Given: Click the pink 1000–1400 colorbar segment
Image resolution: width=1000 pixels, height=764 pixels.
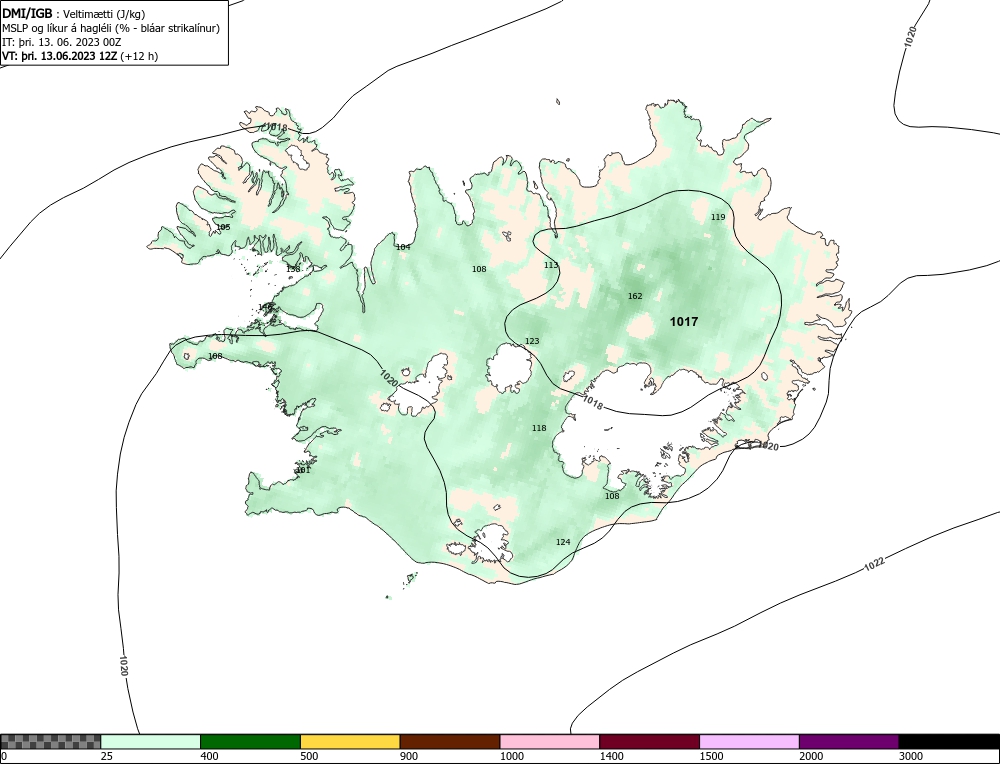Looking at the screenshot, I should point(550,742).
